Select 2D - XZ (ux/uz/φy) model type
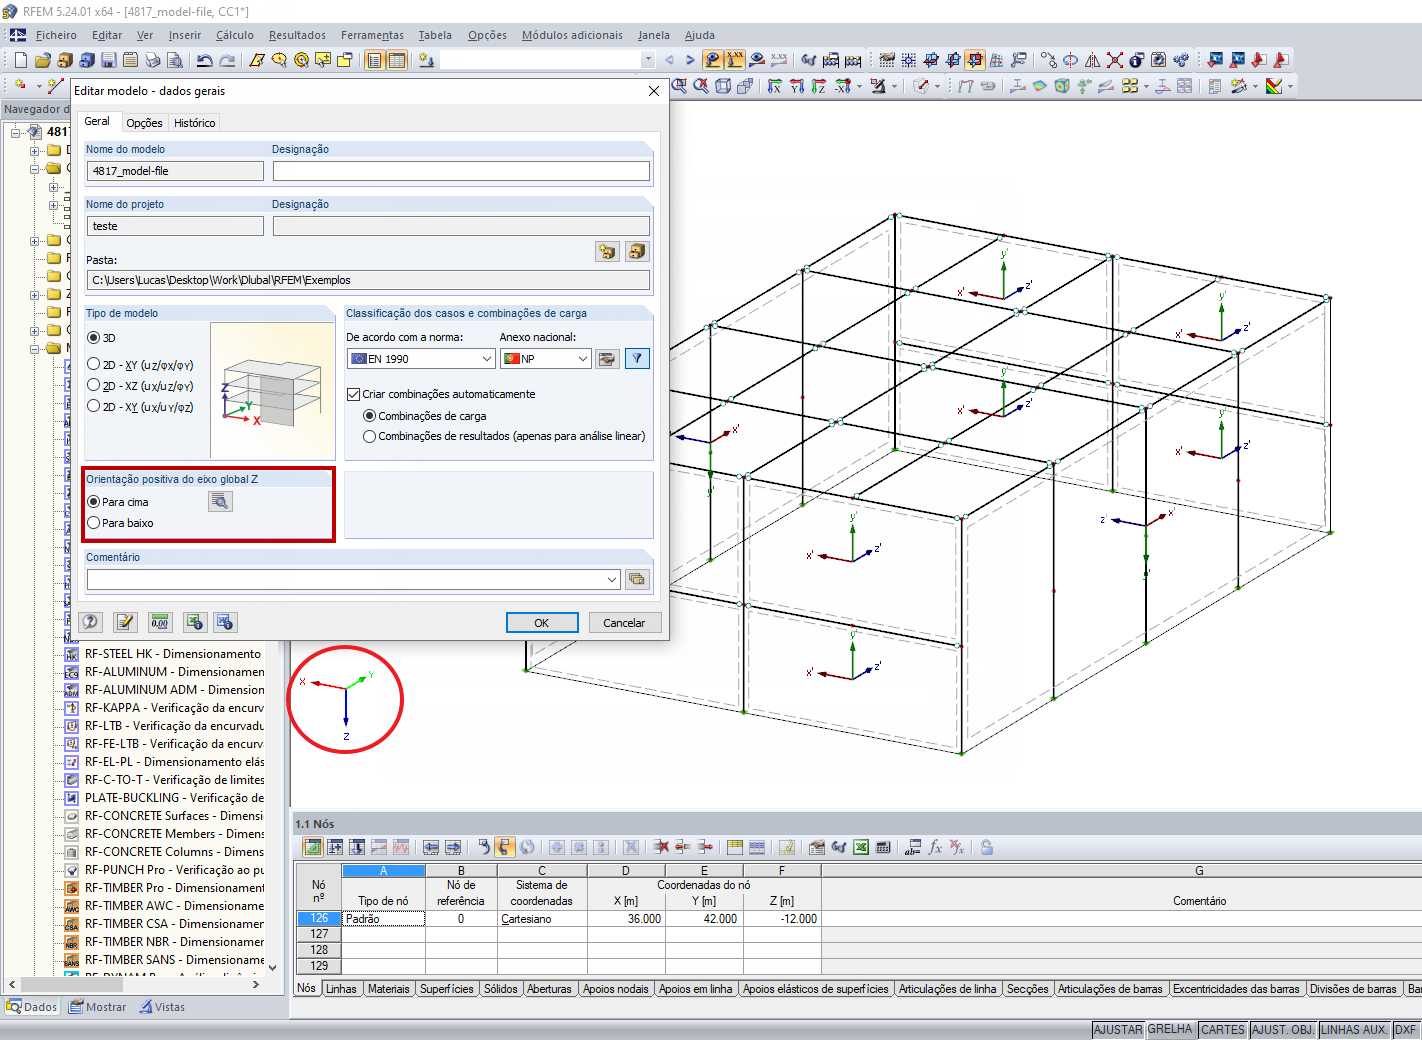 94,386
